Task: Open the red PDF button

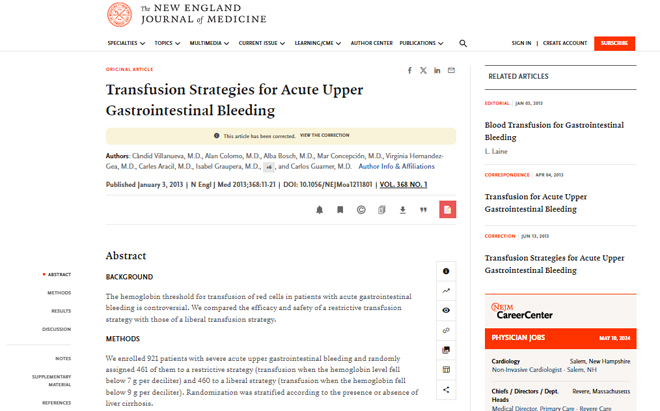Action: 447,209
